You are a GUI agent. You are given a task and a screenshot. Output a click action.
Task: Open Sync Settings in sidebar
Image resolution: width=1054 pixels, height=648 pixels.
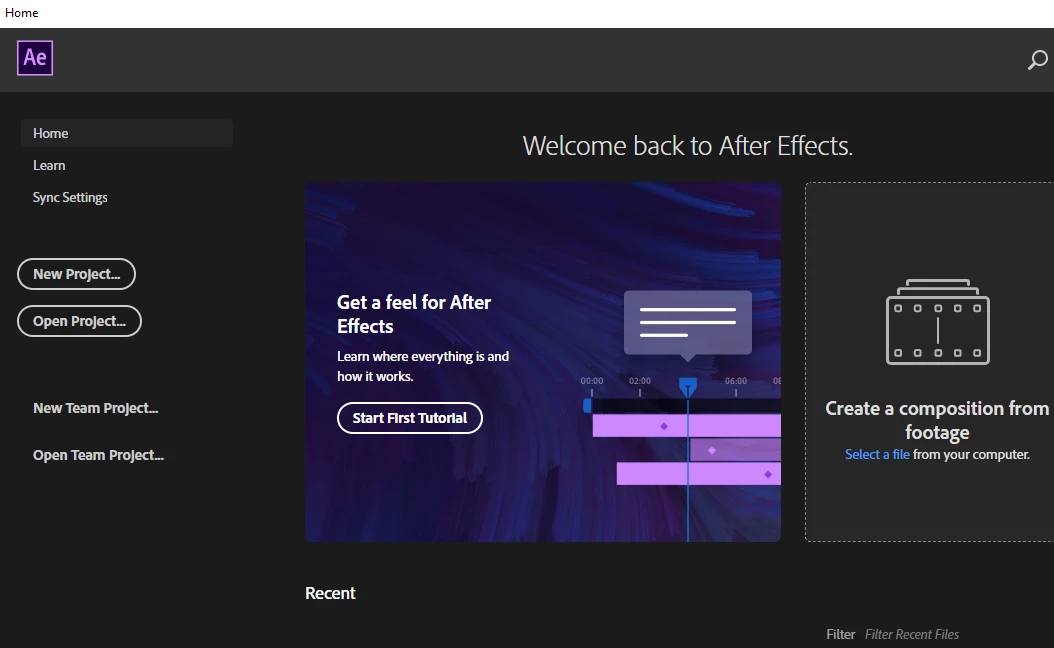coord(70,198)
